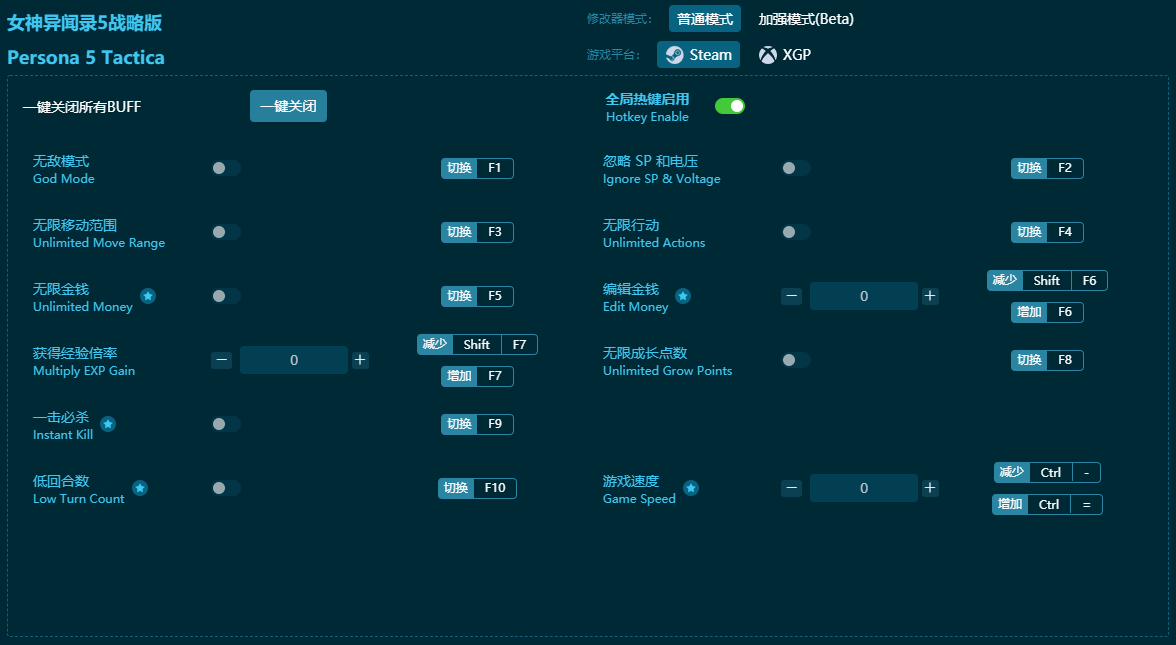
Task: Click the F10 hotkey for Low Turn Count
Action: (x=477, y=488)
